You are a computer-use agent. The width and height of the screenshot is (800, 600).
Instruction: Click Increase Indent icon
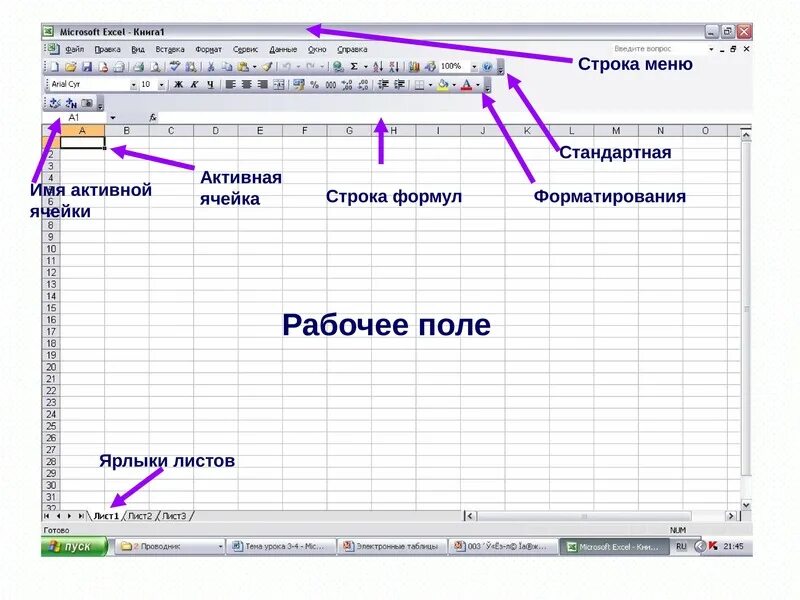[x=399, y=85]
